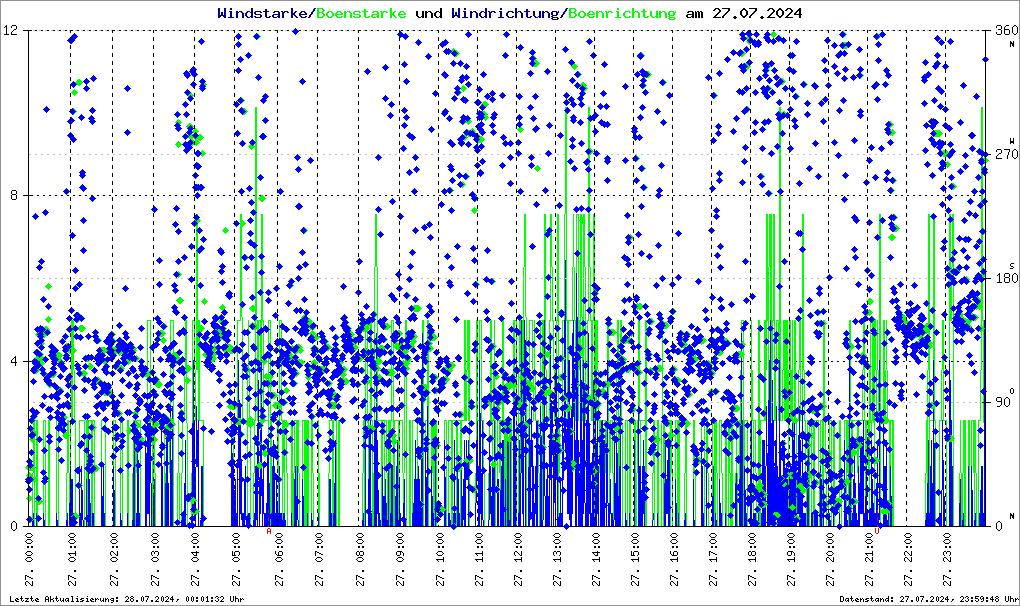Screen dimensions: 1020x606
Task: Click the 'Letzte Aktualisierung' timestamp text
Action: 127,599
